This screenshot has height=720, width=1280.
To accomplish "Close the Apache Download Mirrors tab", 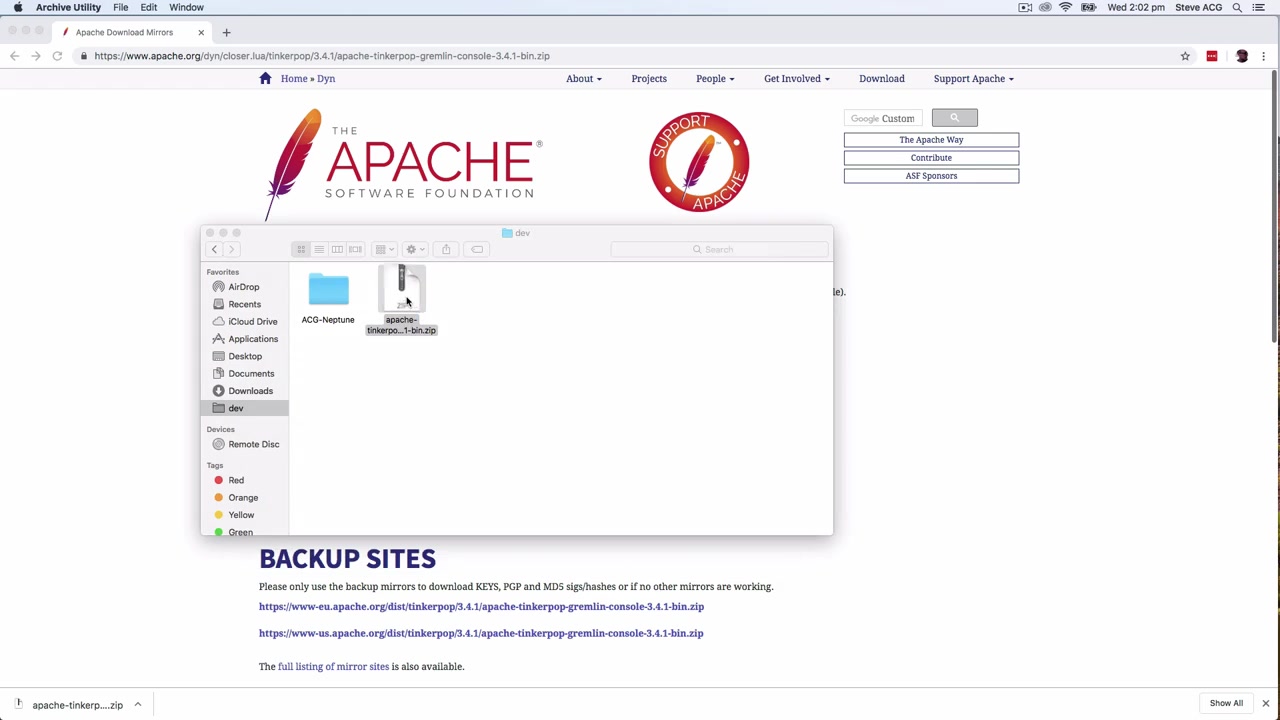I will (201, 32).
